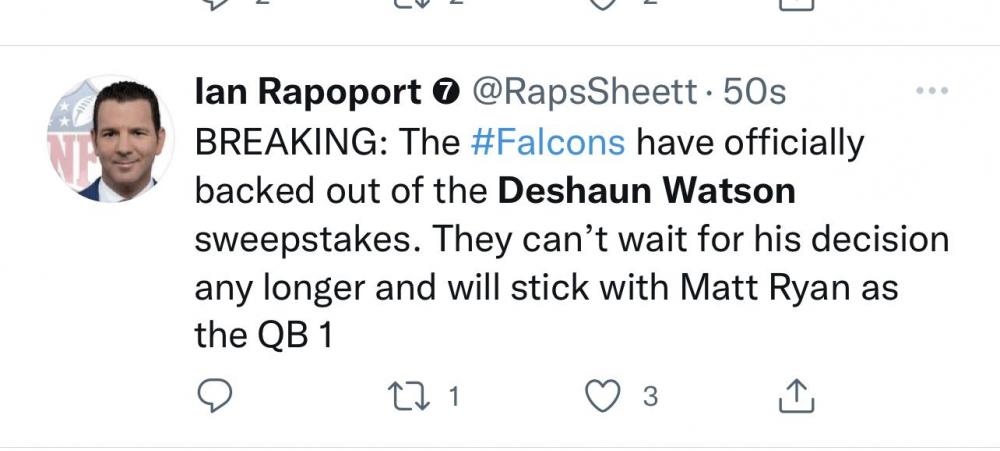Reply to the previous tweet at top
This screenshot has width=1000, height=451.
[215, 4]
